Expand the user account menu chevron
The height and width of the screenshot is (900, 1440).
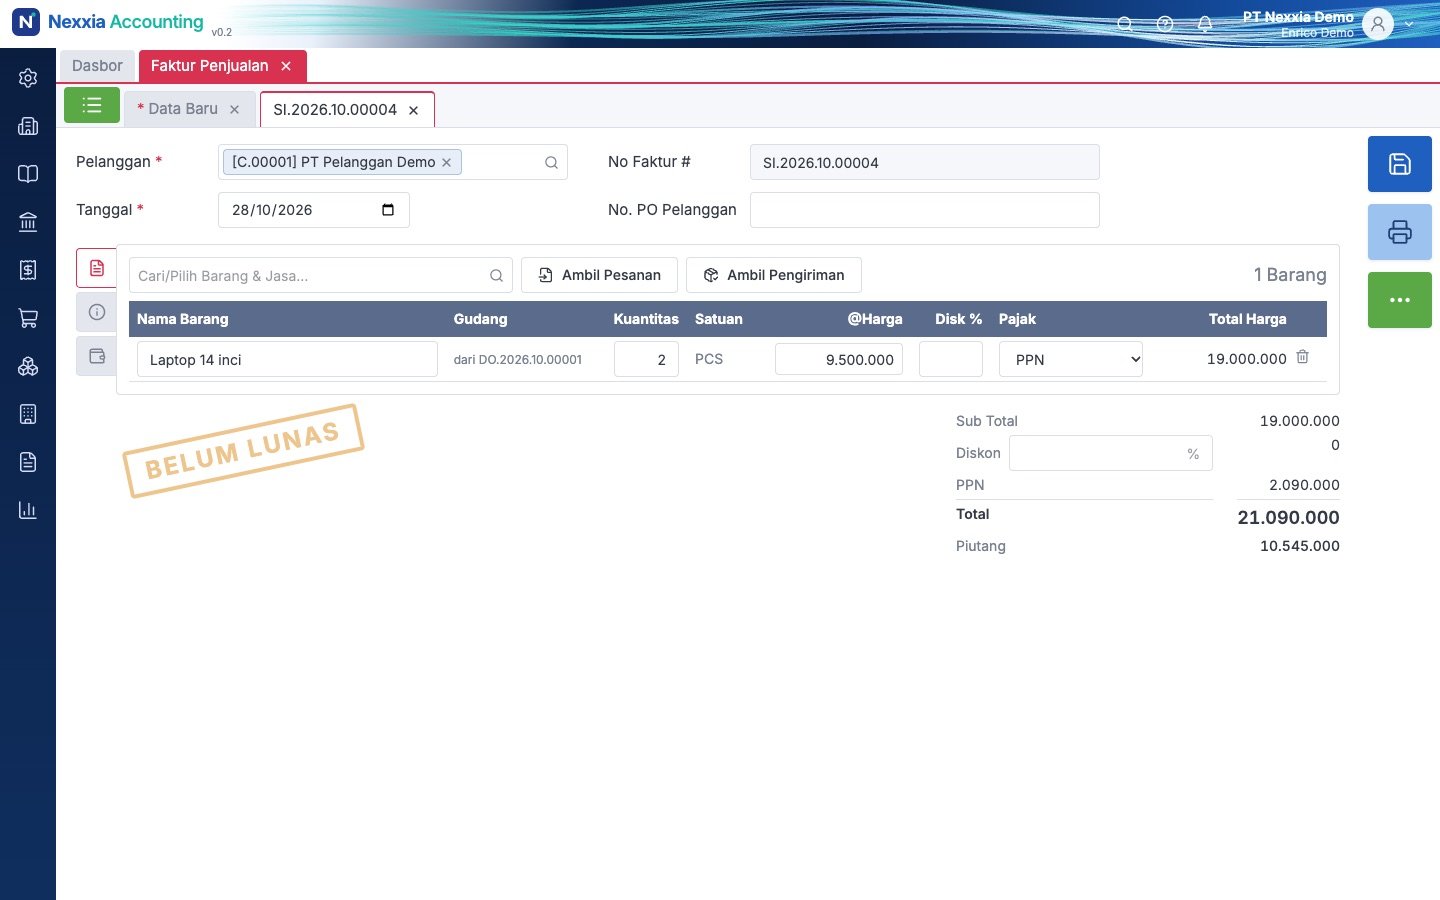[x=1409, y=24]
